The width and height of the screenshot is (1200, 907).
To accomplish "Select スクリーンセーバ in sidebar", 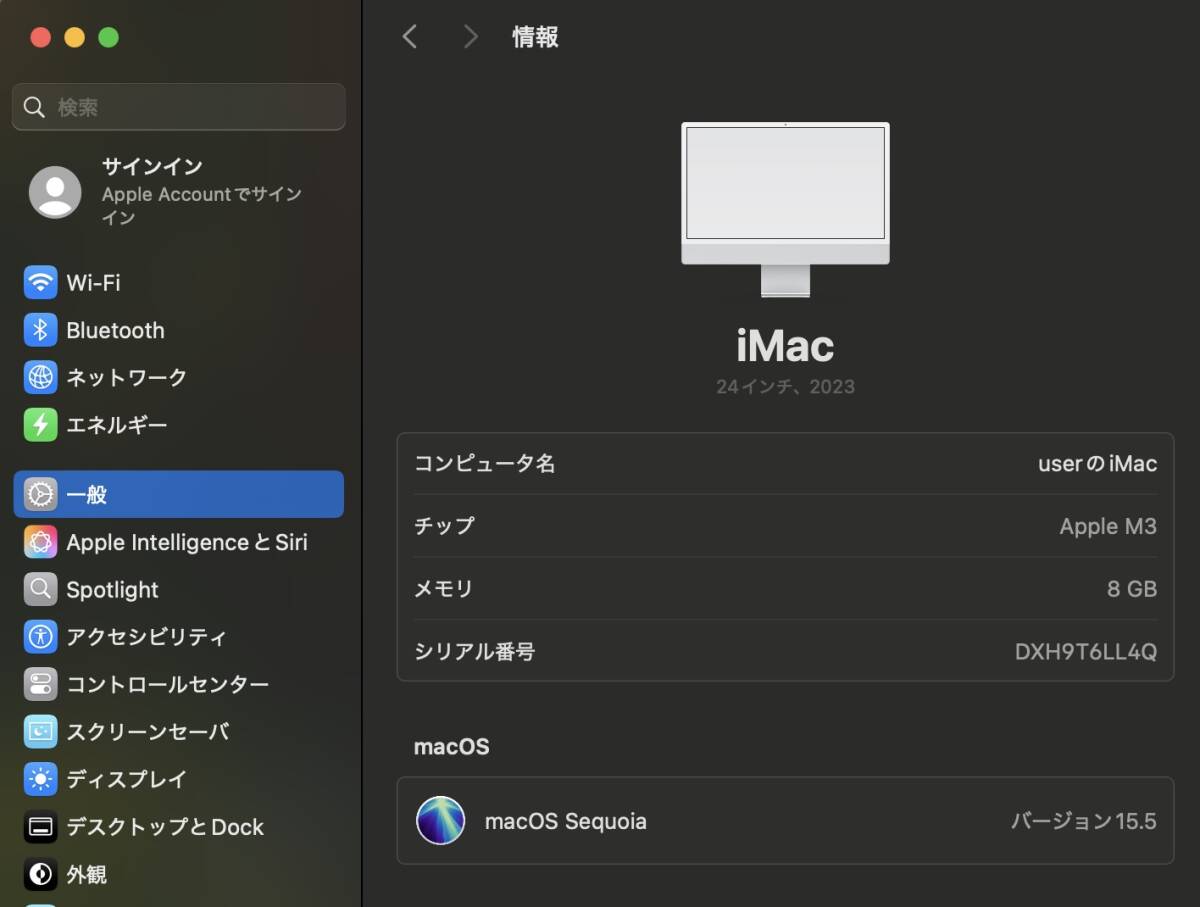I will point(147,732).
